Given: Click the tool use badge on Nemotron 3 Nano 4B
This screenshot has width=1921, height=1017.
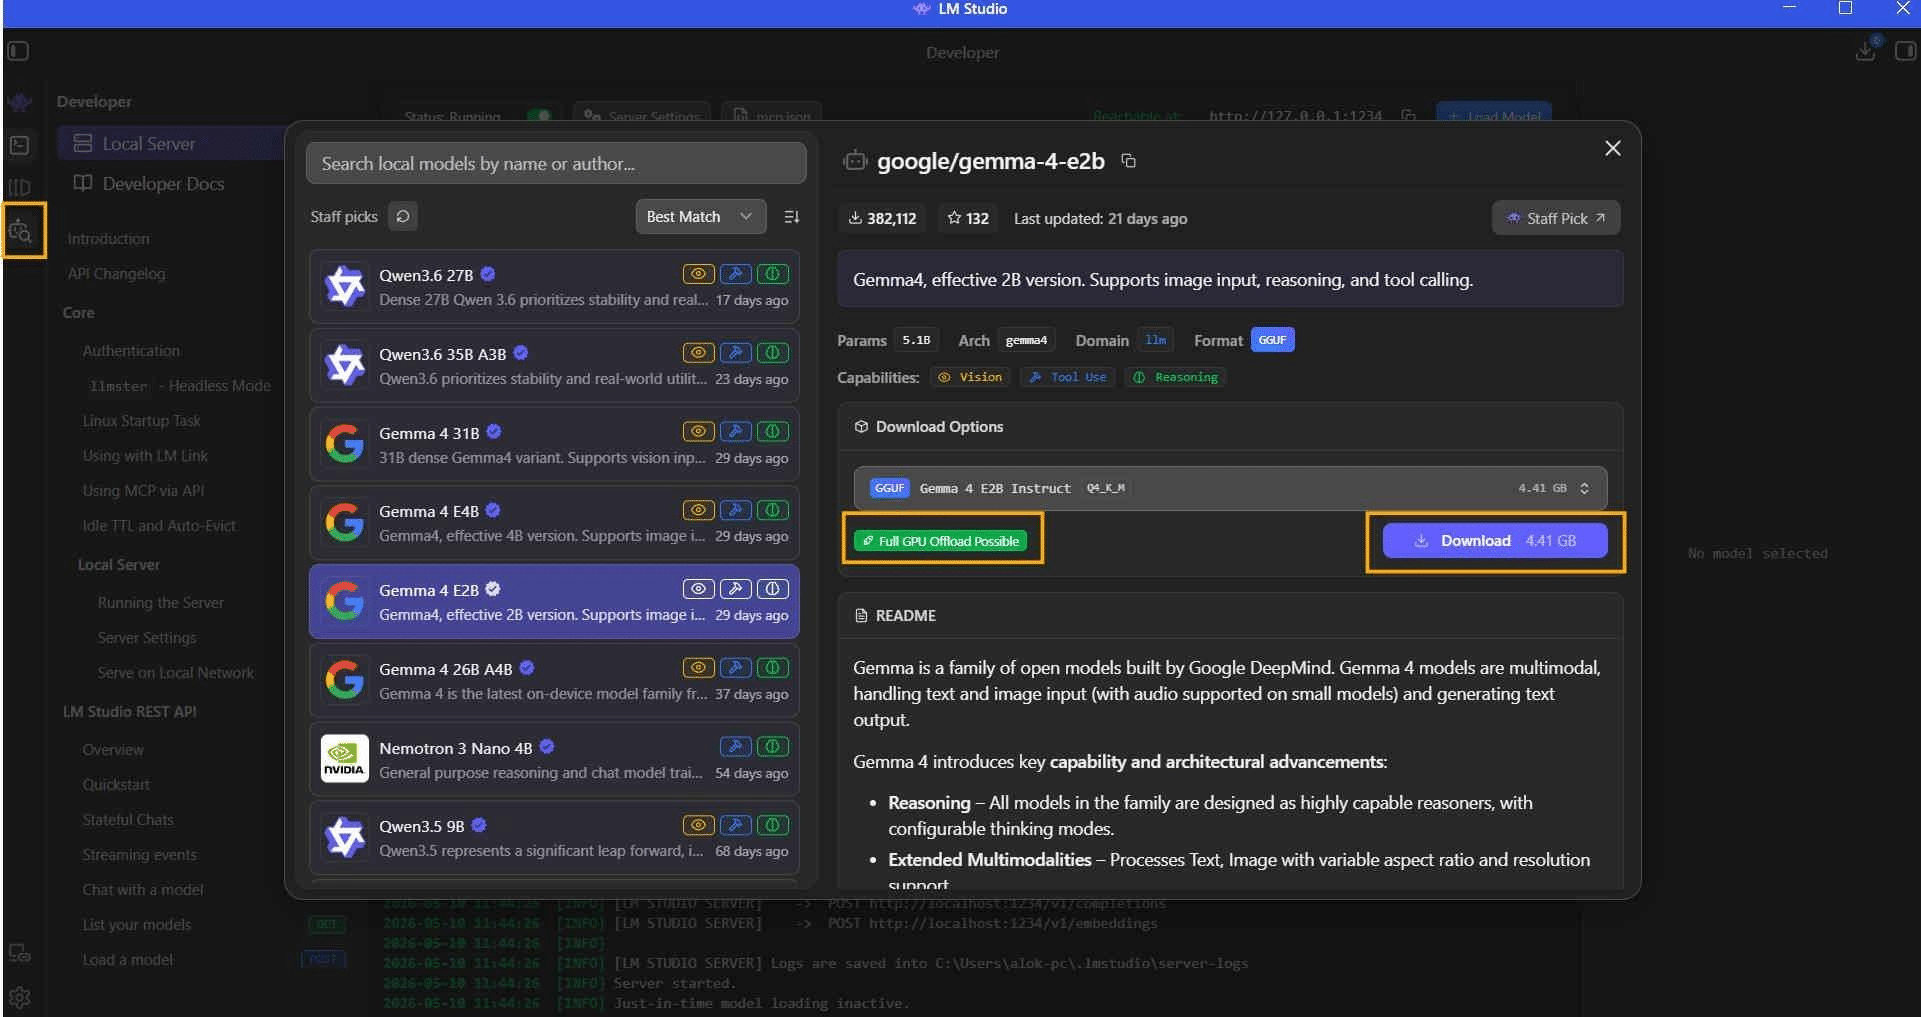Looking at the screenshot, I should point(735,746).
